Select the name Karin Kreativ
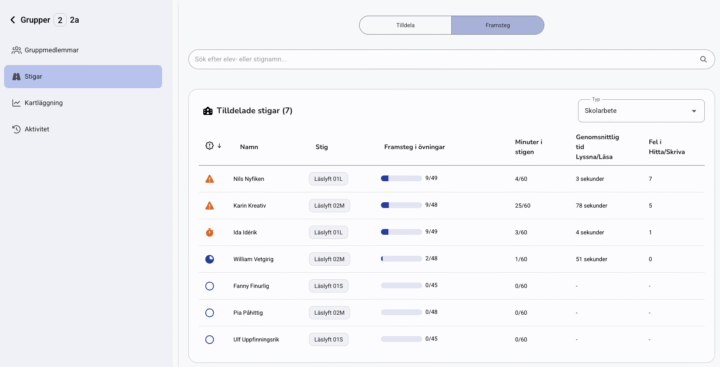The width and height of the screenshot is (720, 367). (249, 205)
